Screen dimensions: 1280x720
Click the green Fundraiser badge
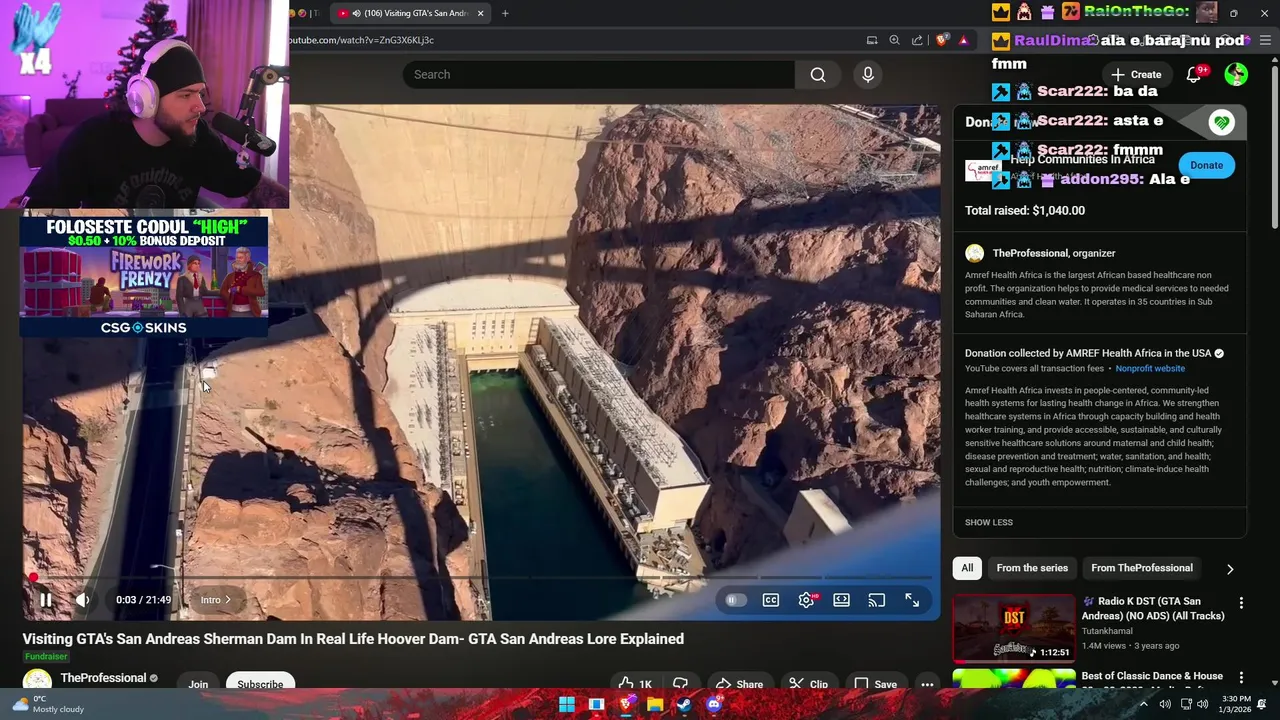click(x=46, y=657)
